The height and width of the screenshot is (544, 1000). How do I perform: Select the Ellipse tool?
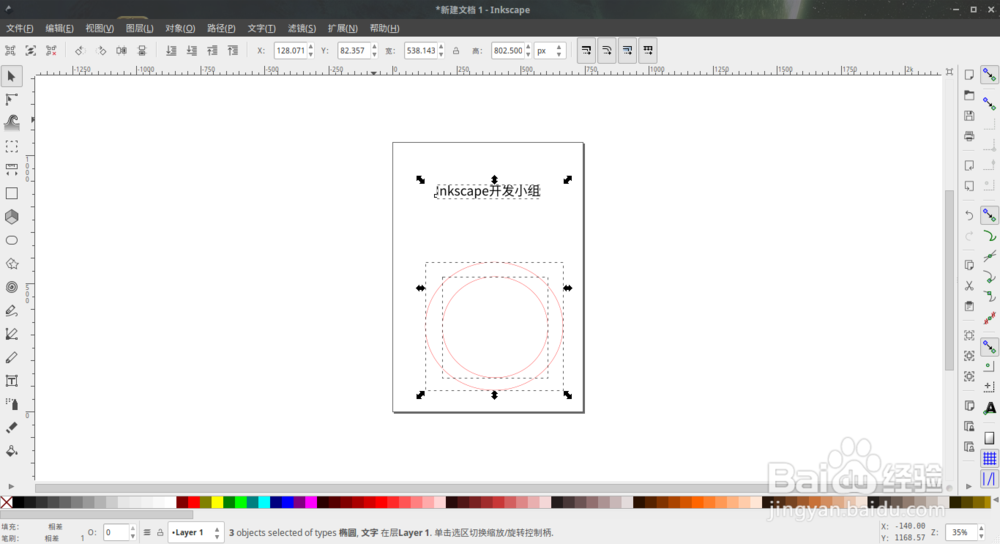point(11,240)
